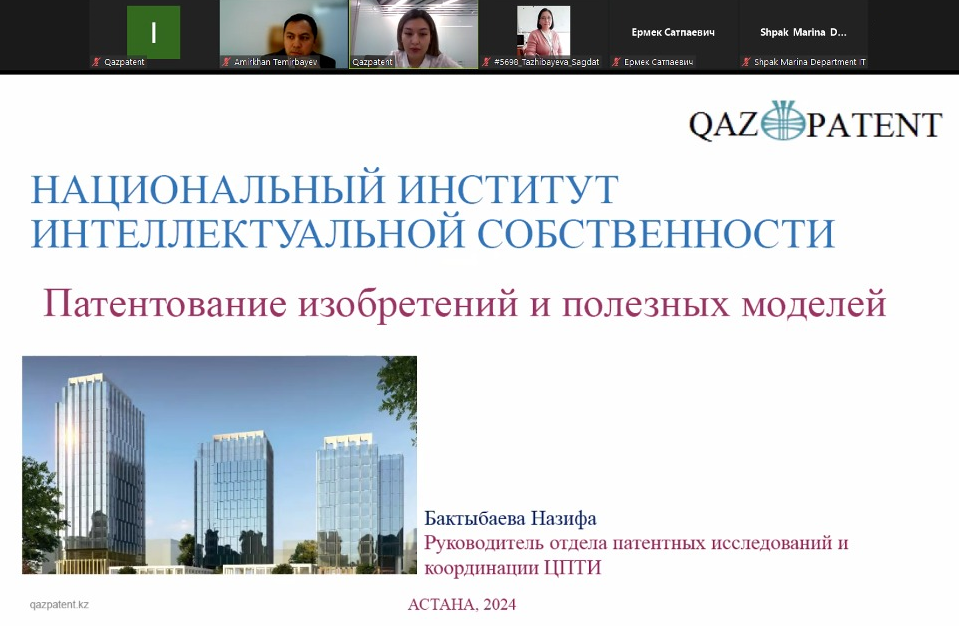The image size is (959, 626).
Task: Open the qazpatent.kz link in slide footer
Action: tap(59, 605)
